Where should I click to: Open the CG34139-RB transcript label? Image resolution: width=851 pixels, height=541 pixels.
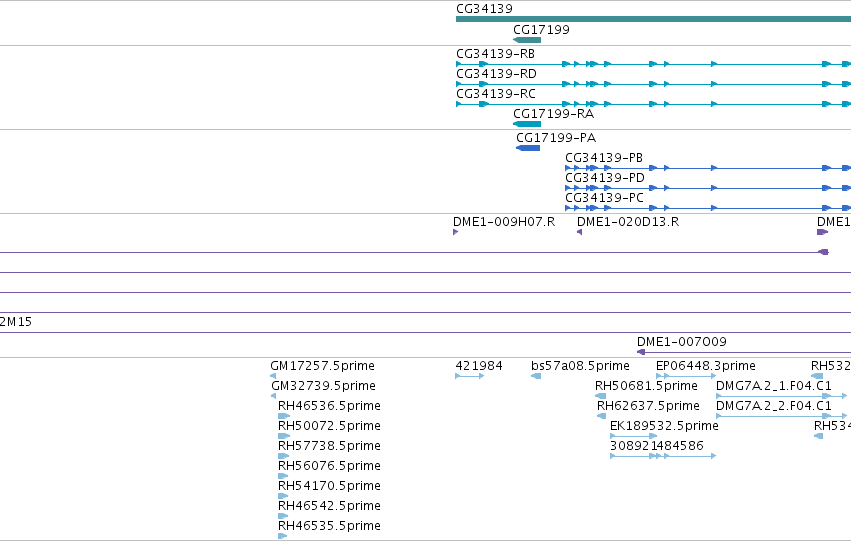point(496,54)
